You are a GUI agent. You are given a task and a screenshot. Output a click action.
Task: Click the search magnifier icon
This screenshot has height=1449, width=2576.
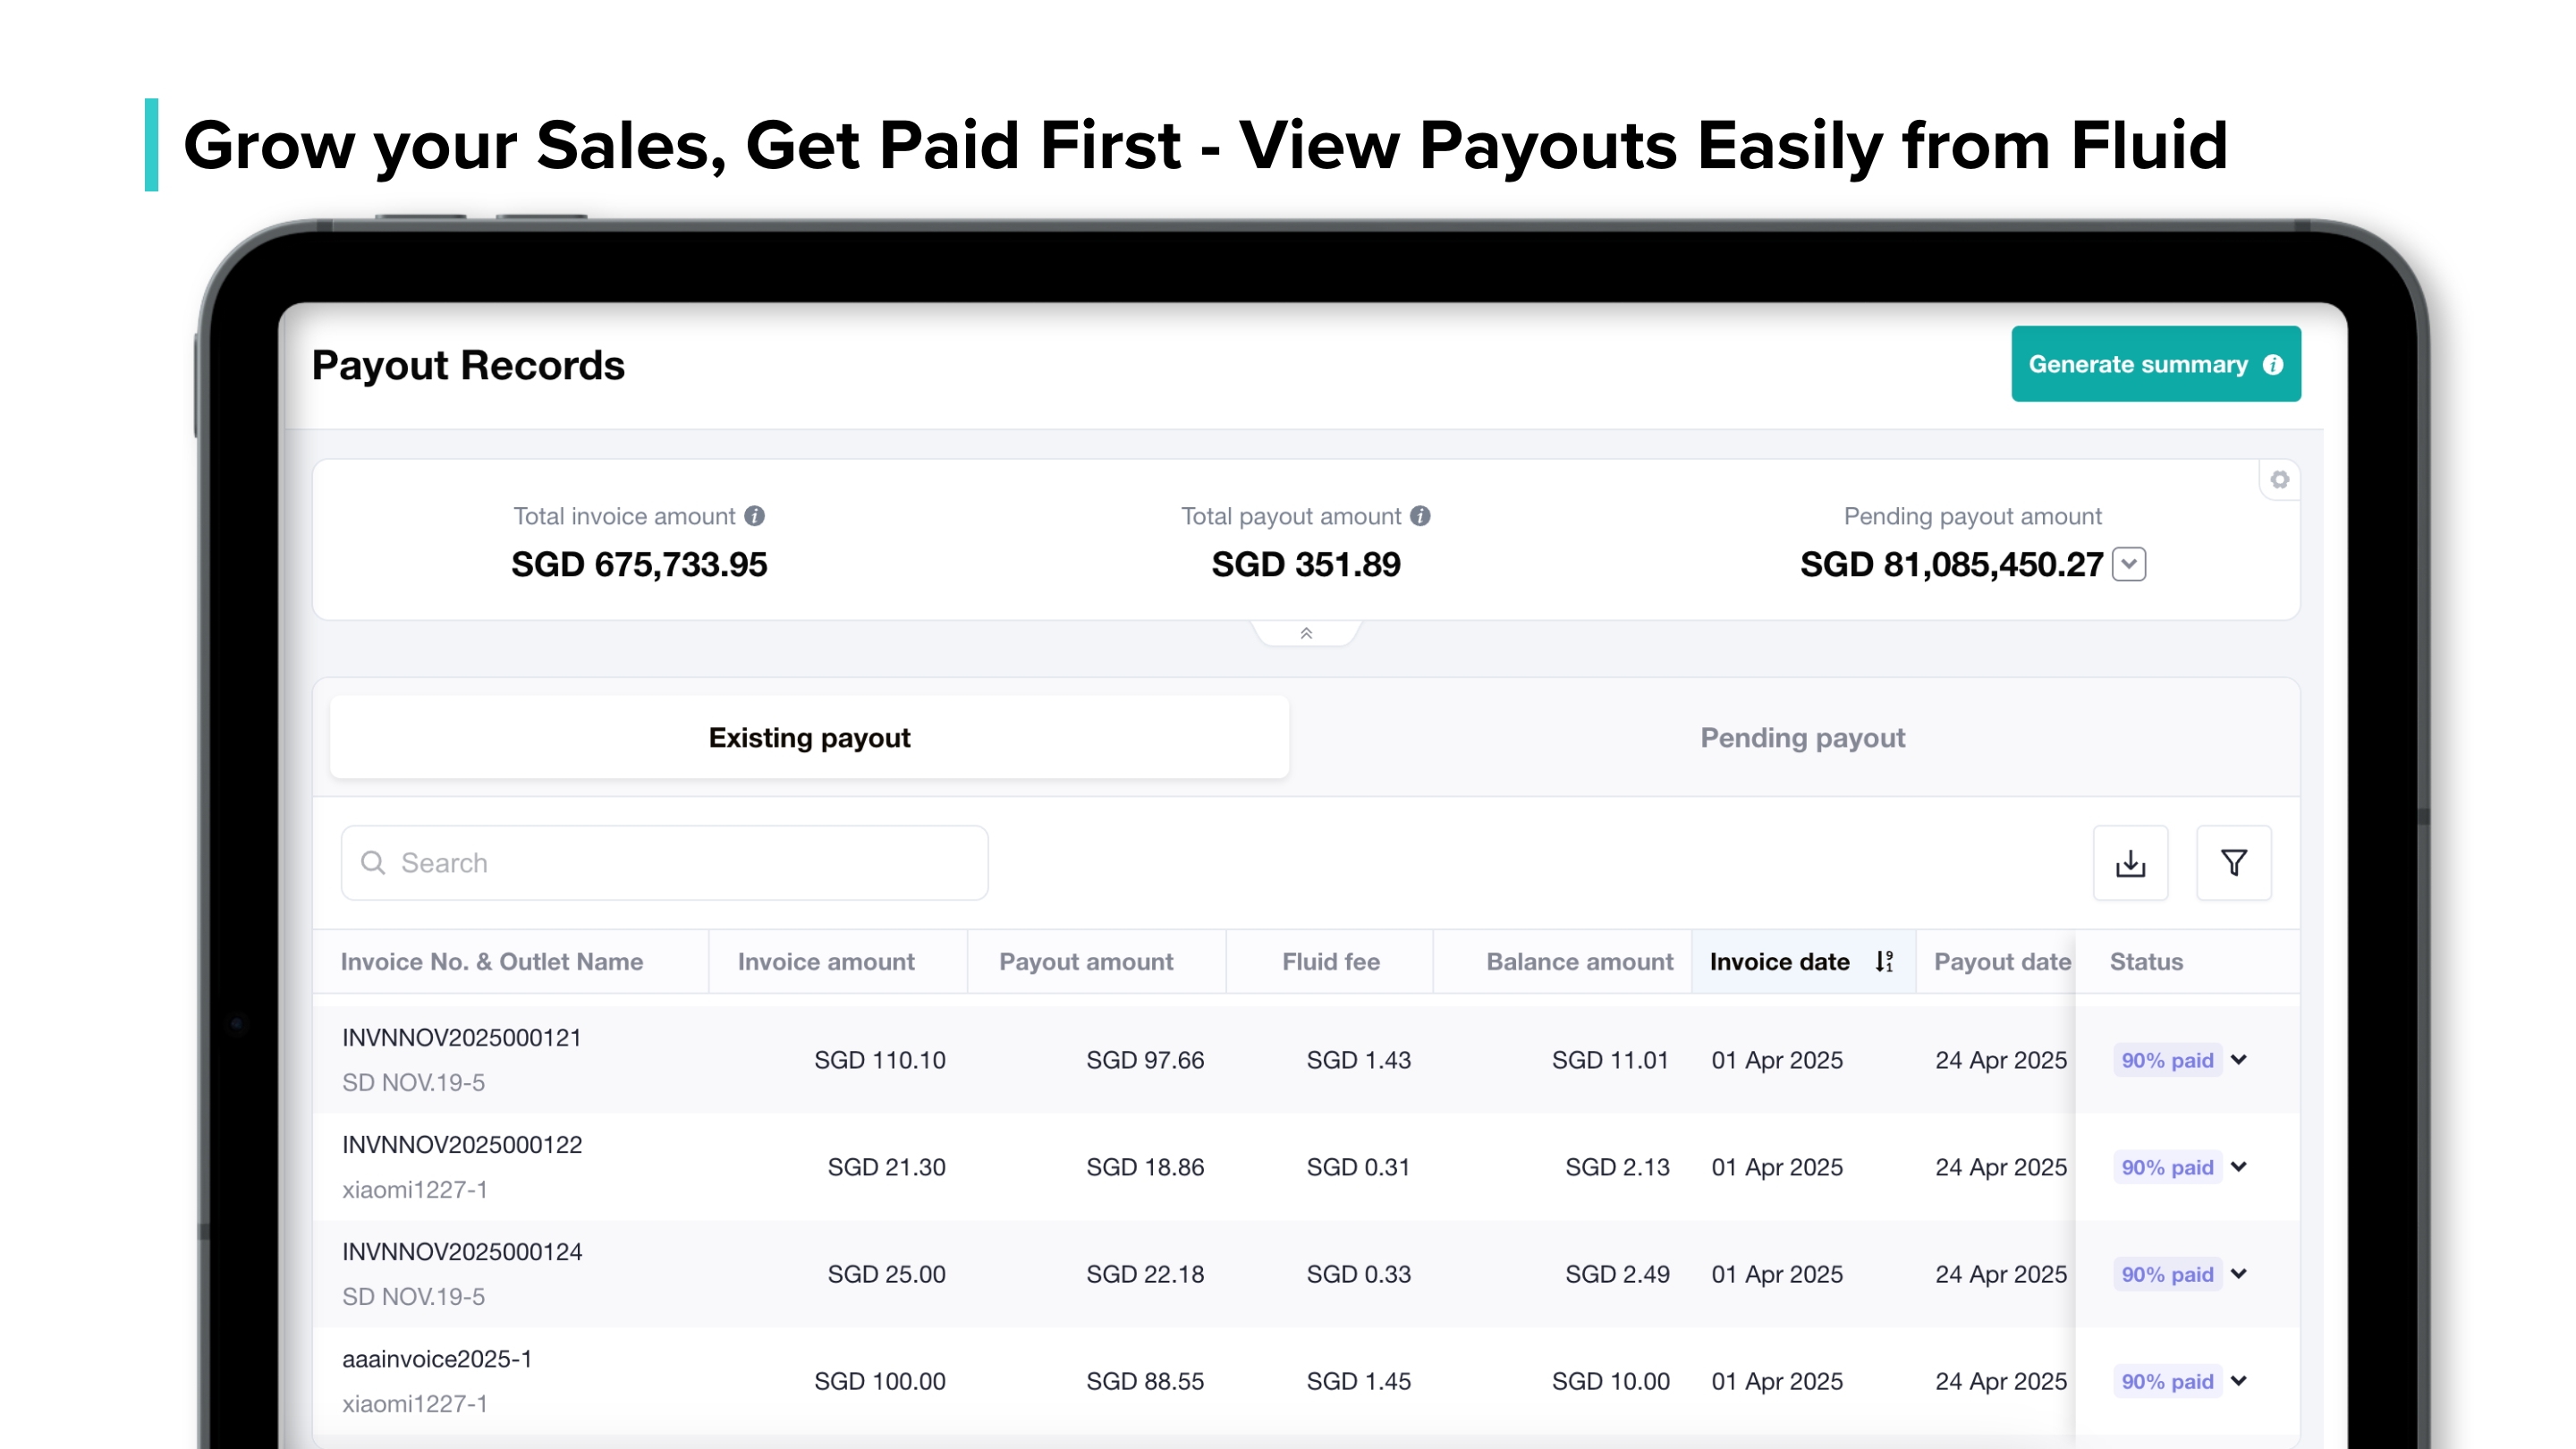click(x=373, y=863)
